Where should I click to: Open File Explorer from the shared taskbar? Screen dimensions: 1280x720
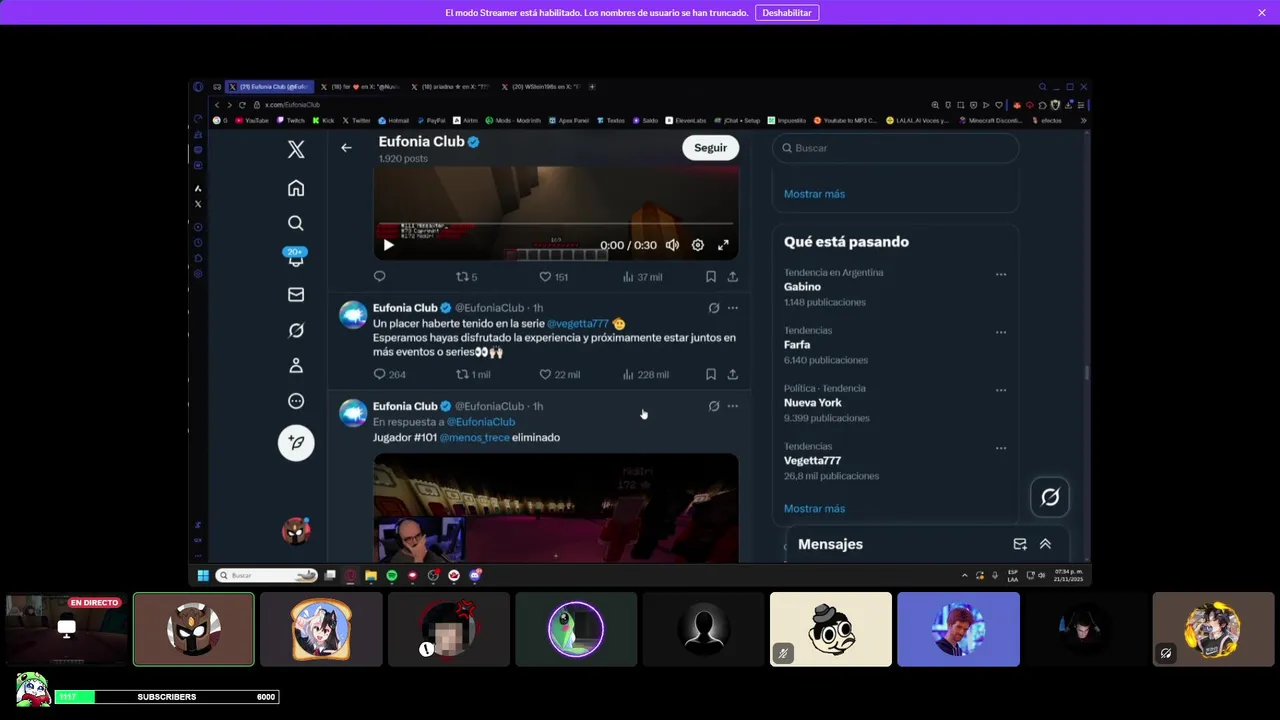(370, 575)
